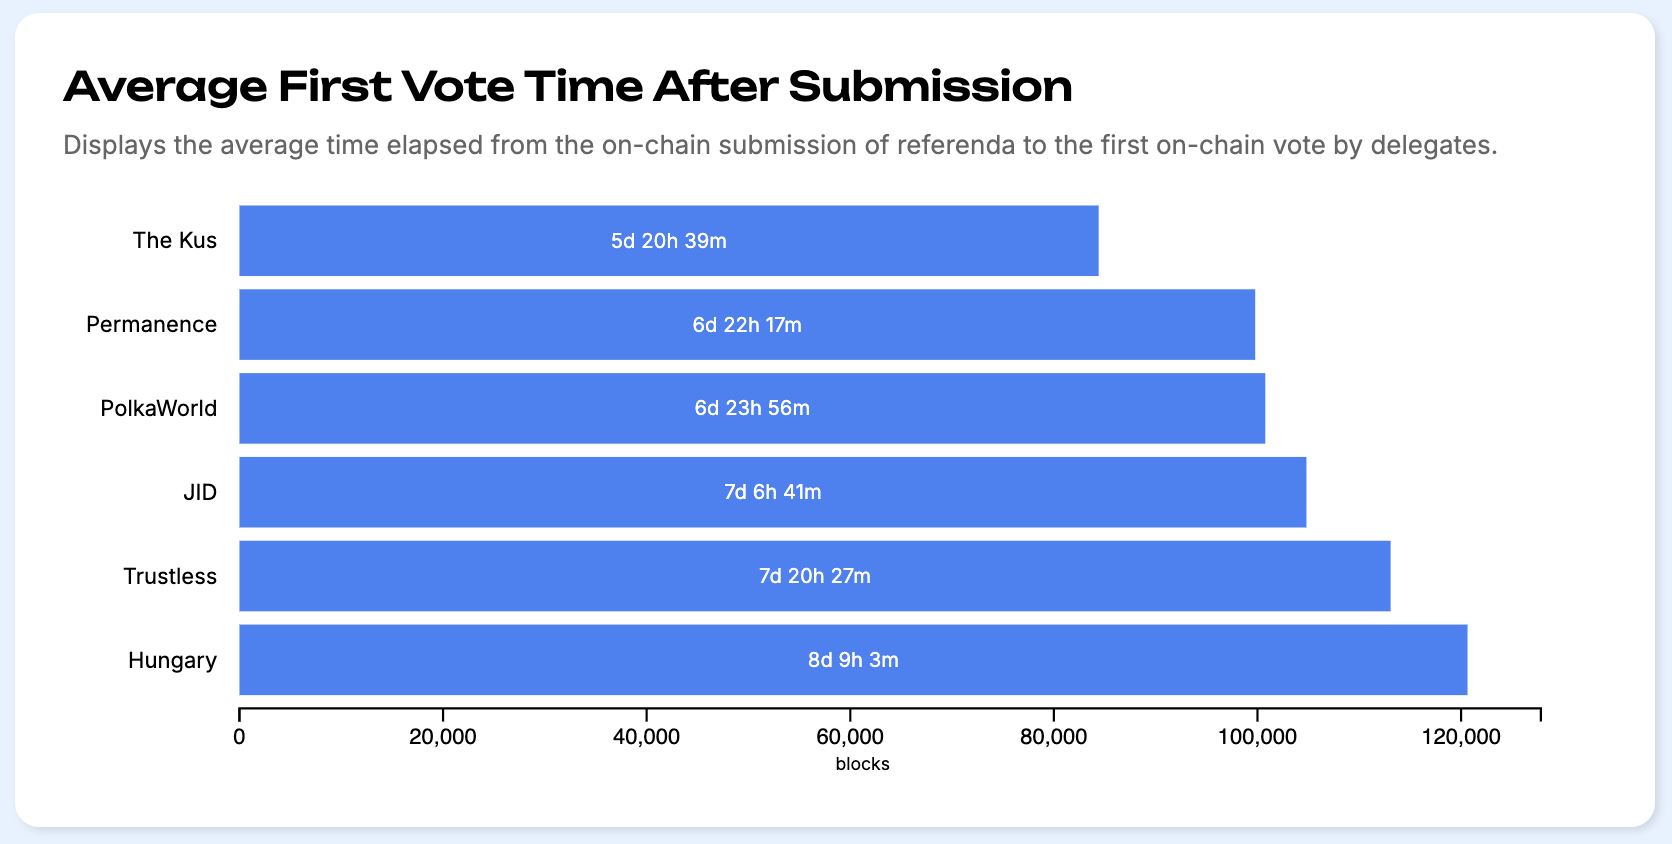Click the "Hungary" y-axis label

pyautogui.click(x=173, y=661)
